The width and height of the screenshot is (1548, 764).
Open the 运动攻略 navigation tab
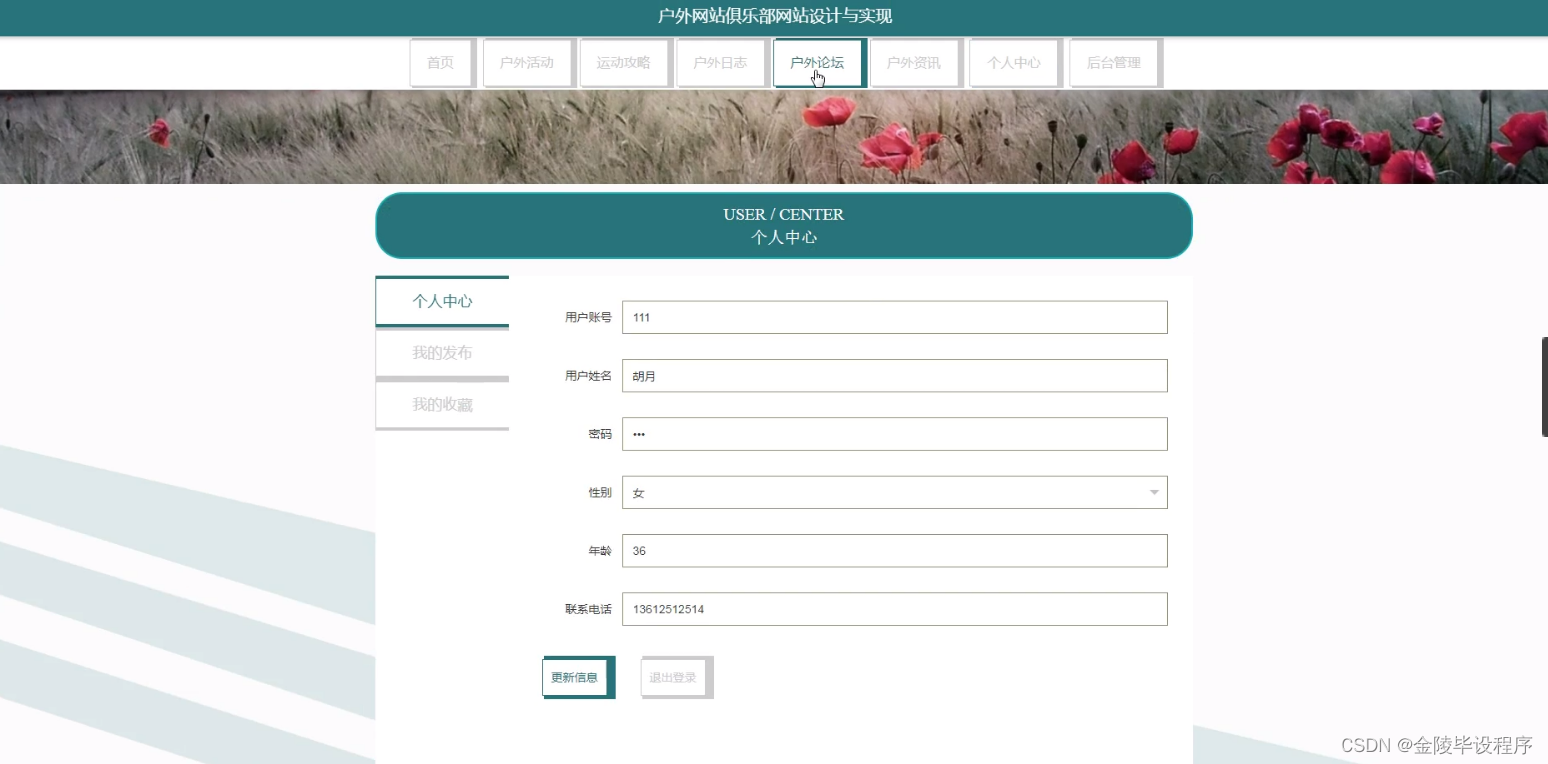[625, 62]
